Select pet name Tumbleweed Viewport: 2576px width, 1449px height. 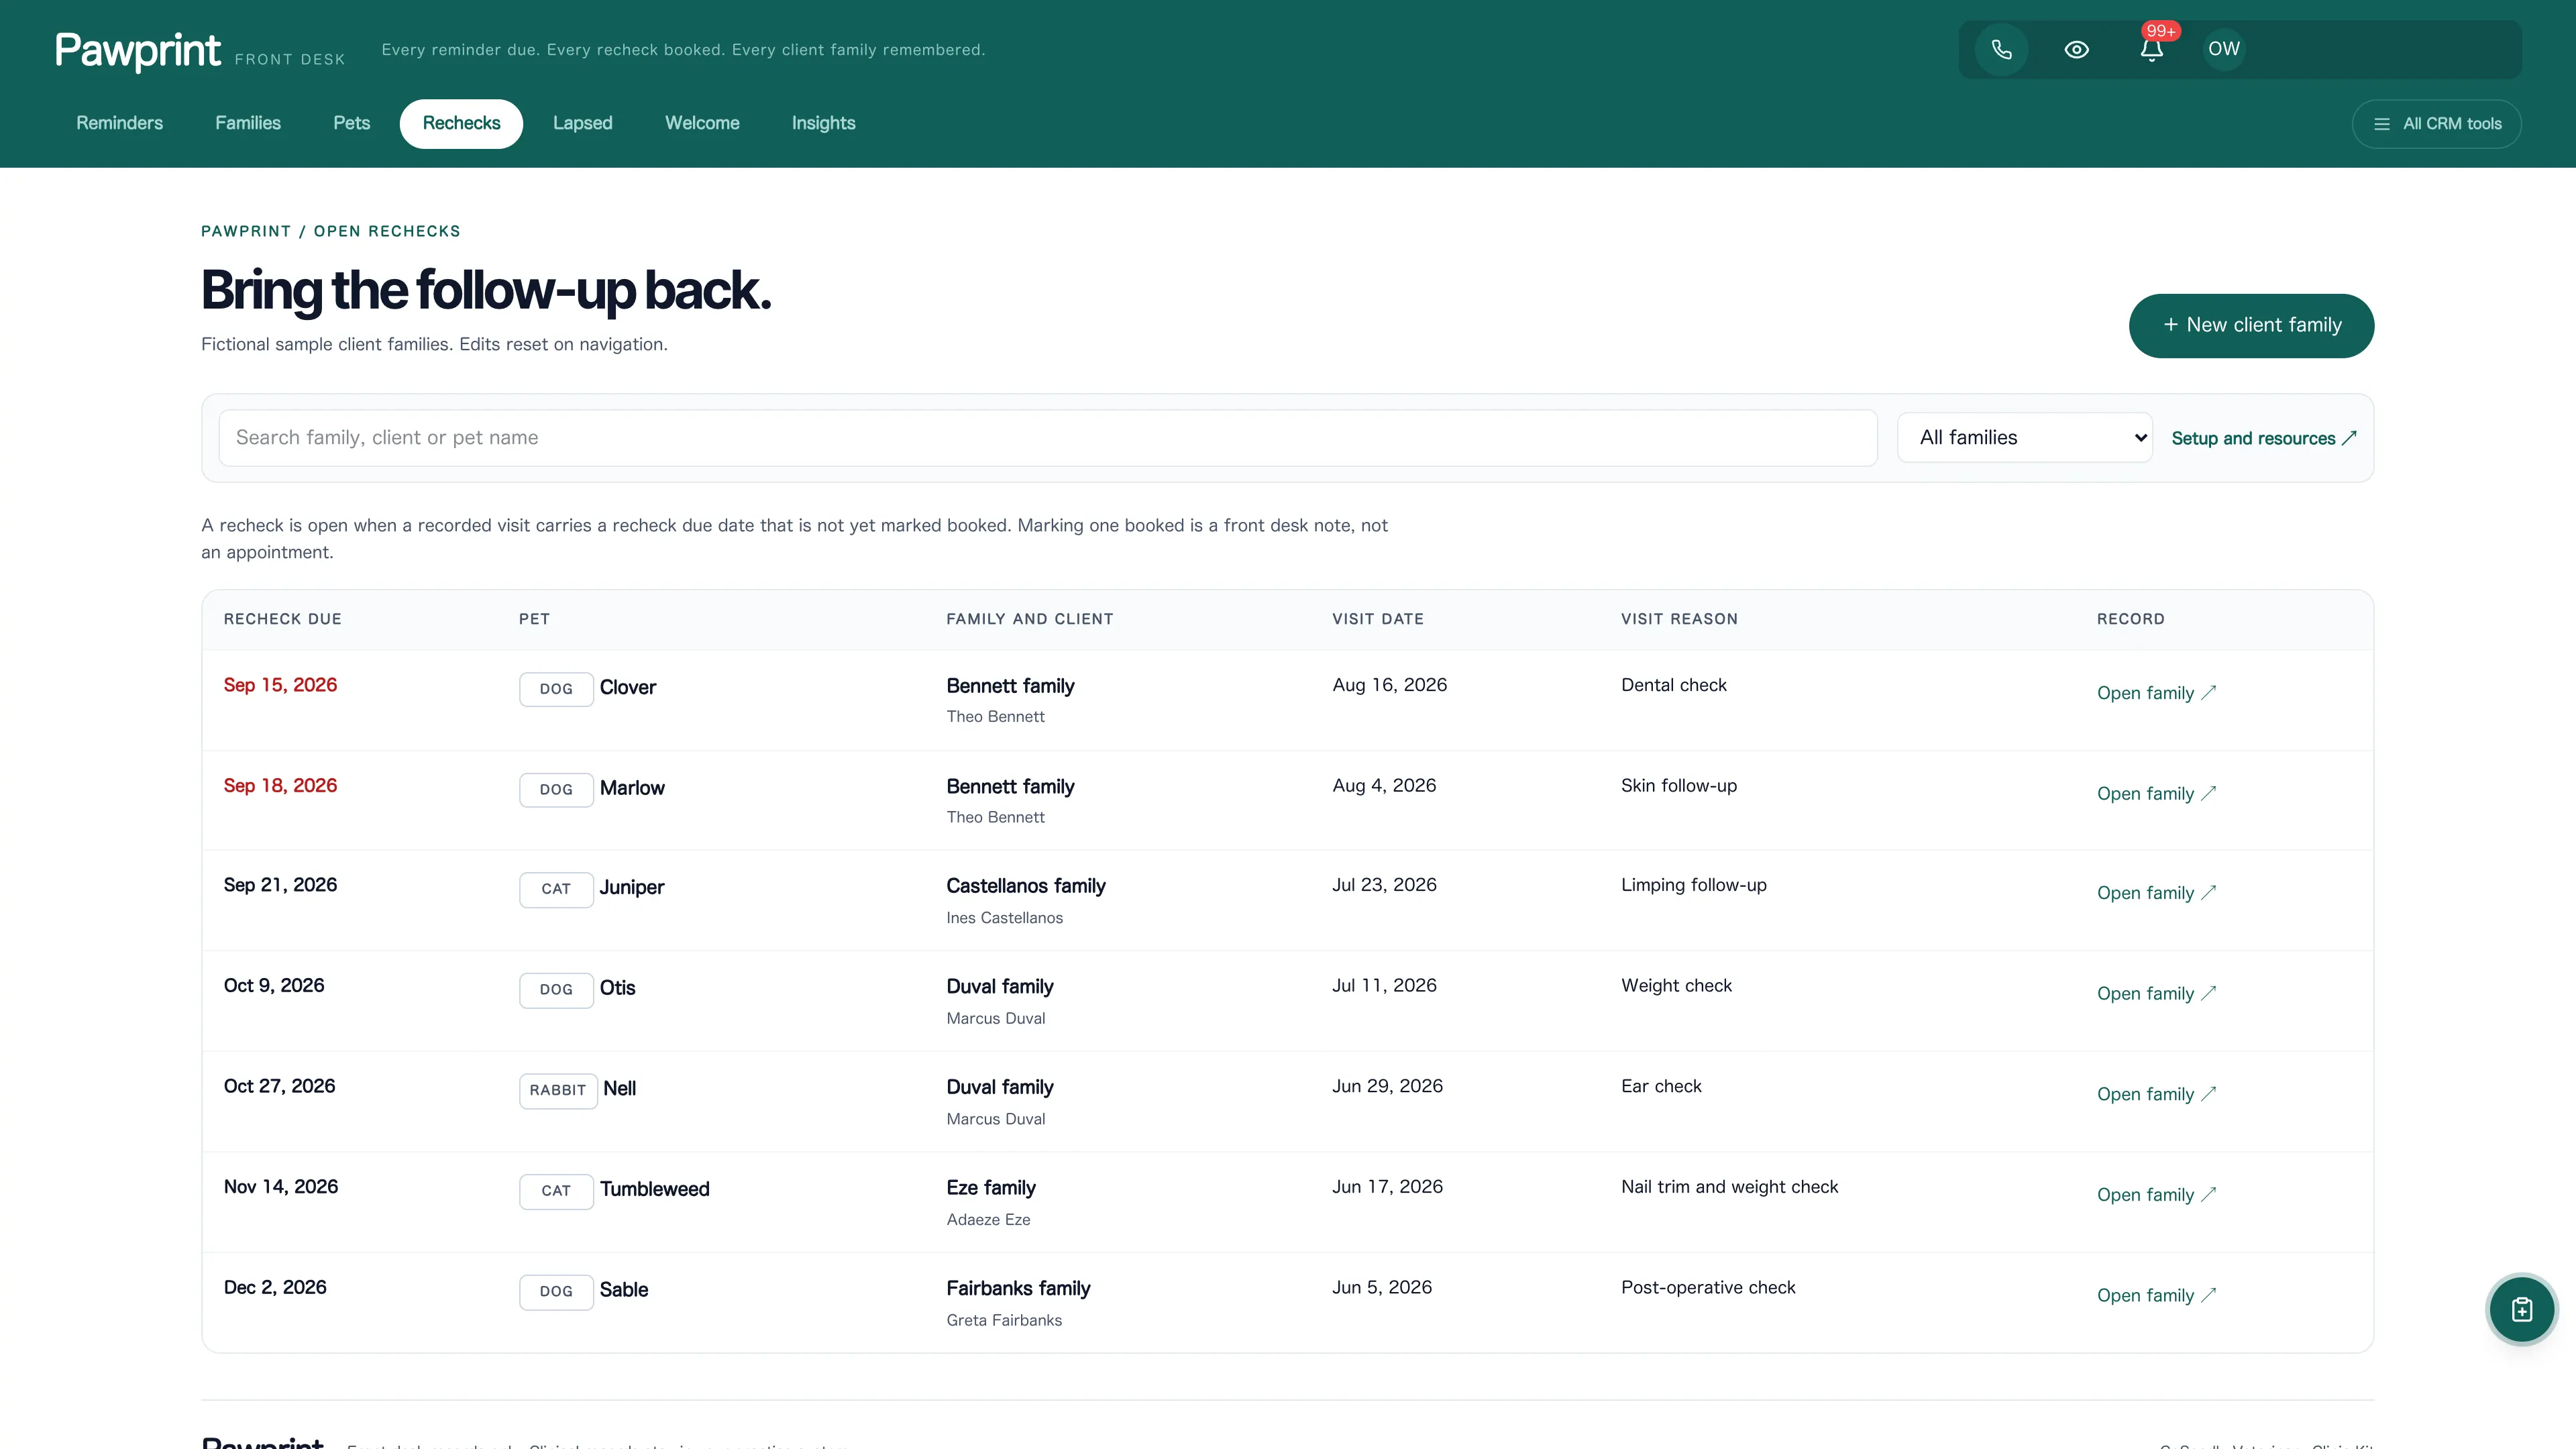pos(655,1189)
